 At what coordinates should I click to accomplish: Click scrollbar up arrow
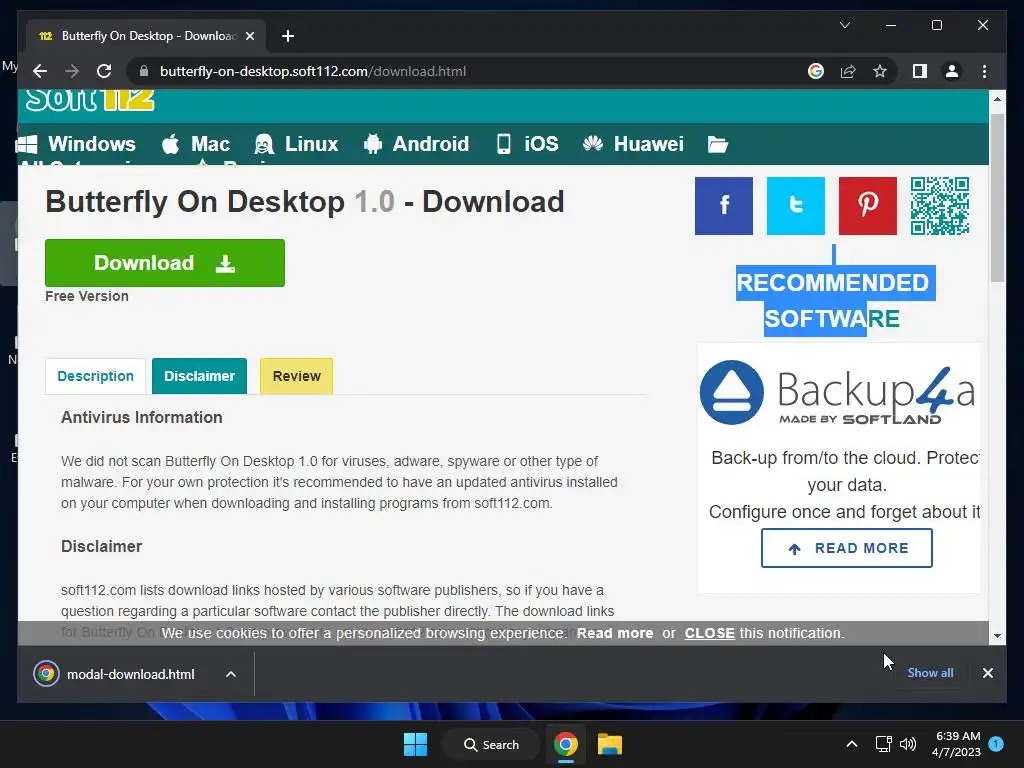coord(997,99)
